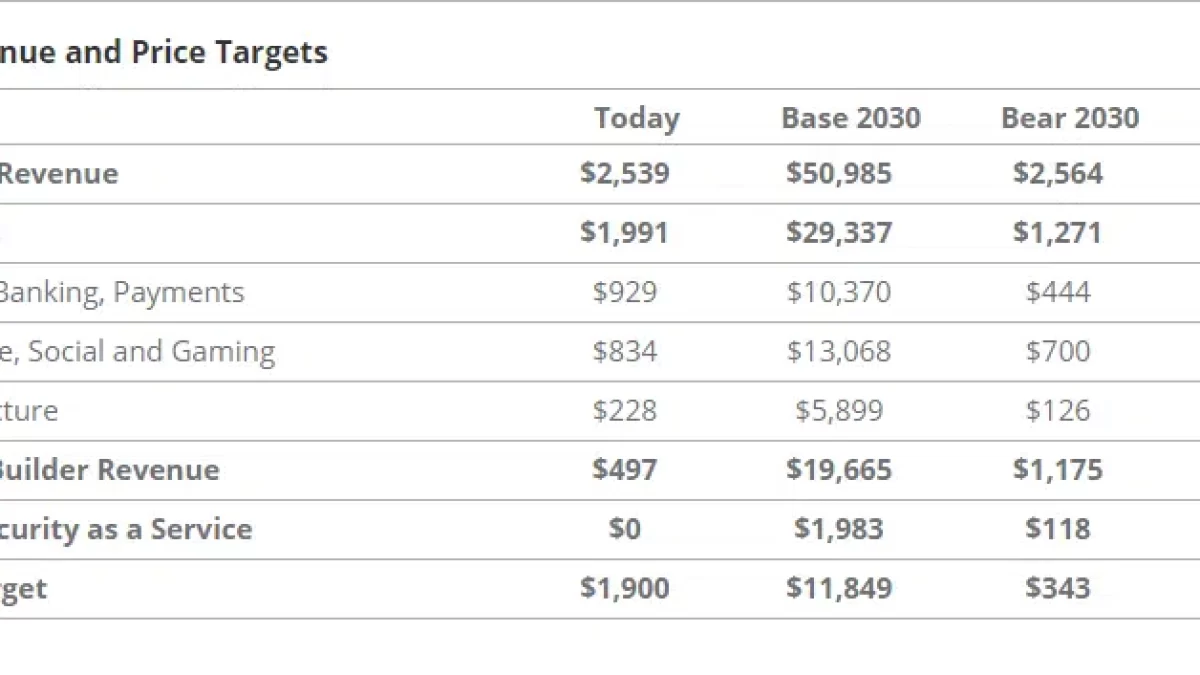1200x675 pixels.
Task: Click the 'Today' column header
Action: click(x=636, y=118)
